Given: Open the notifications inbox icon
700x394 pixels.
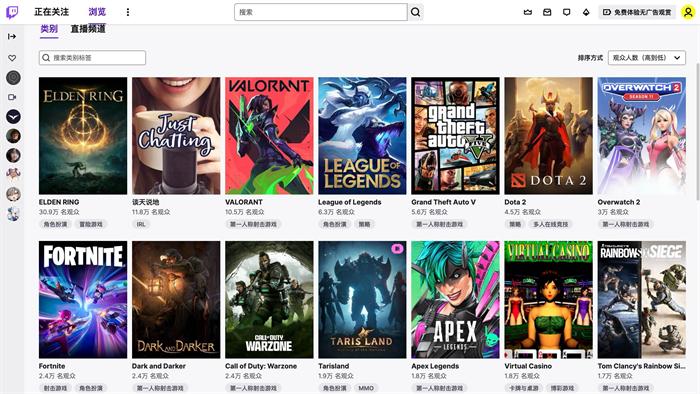Looking at the screenshot, I should [547, 12].
